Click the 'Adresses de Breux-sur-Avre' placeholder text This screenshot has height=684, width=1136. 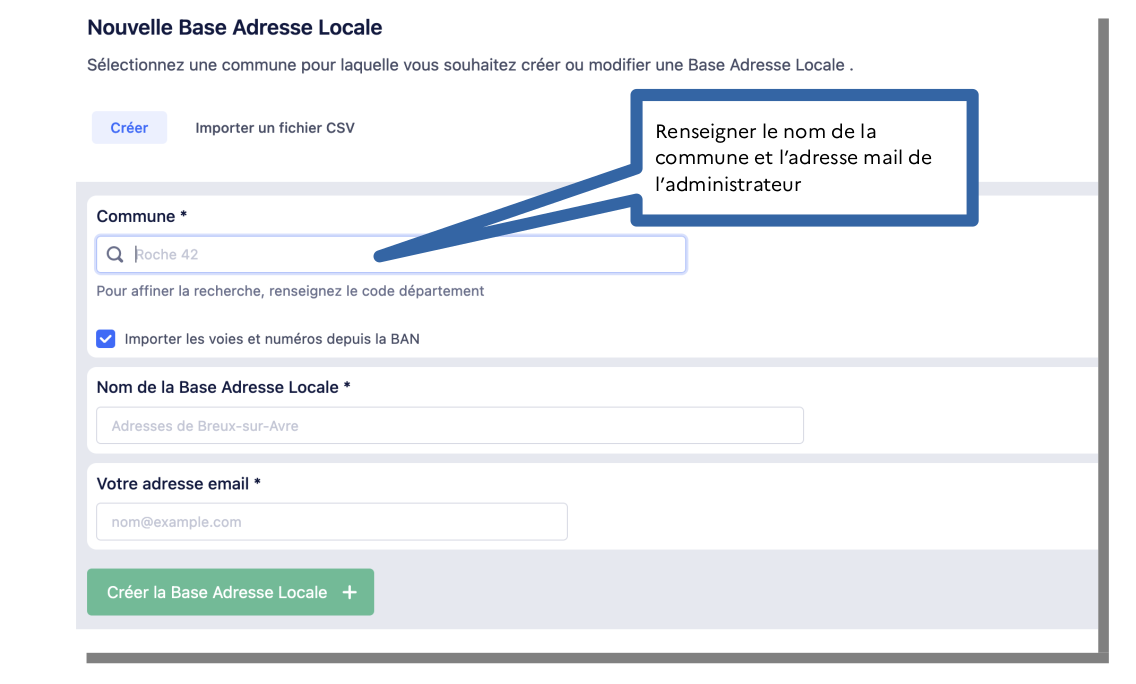tap(205, 426)
